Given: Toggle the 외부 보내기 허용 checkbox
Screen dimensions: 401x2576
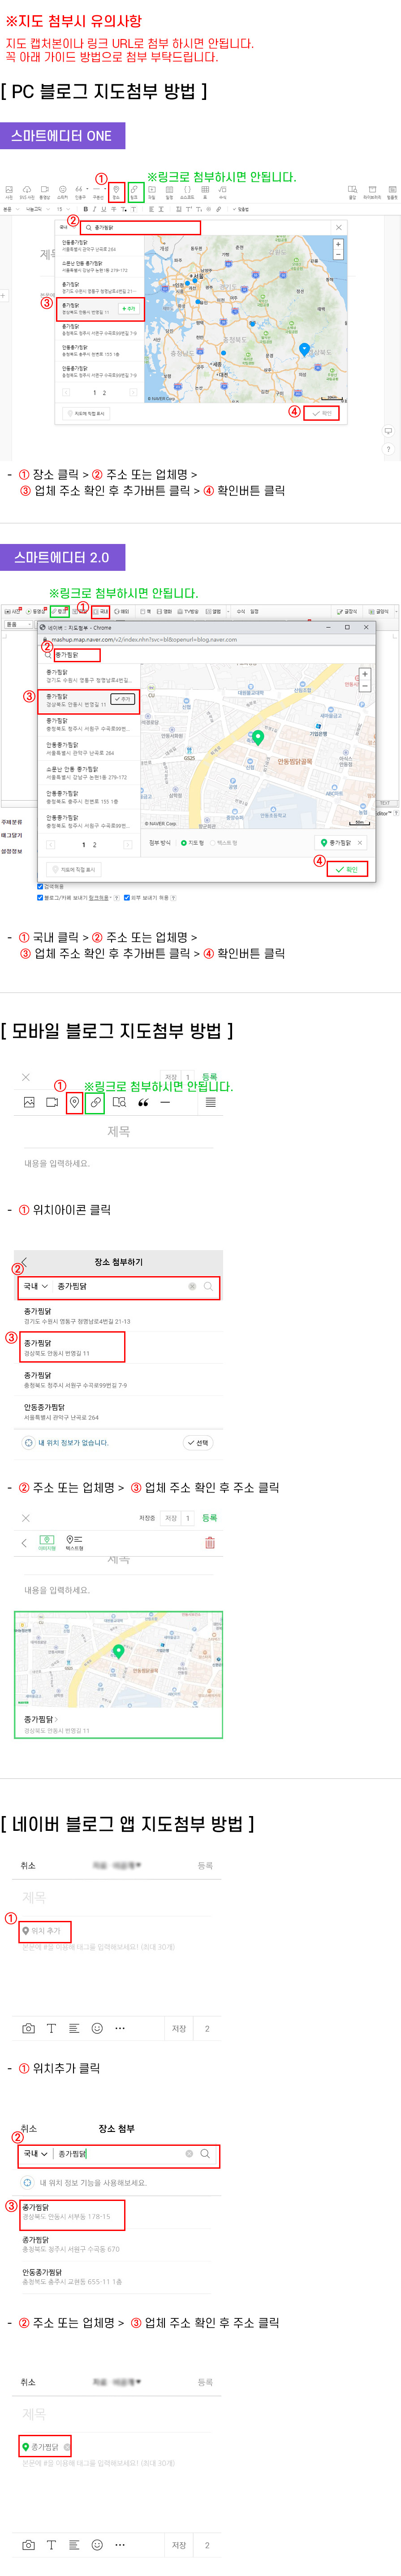Looking at the screenshot, I should [127, 897].
